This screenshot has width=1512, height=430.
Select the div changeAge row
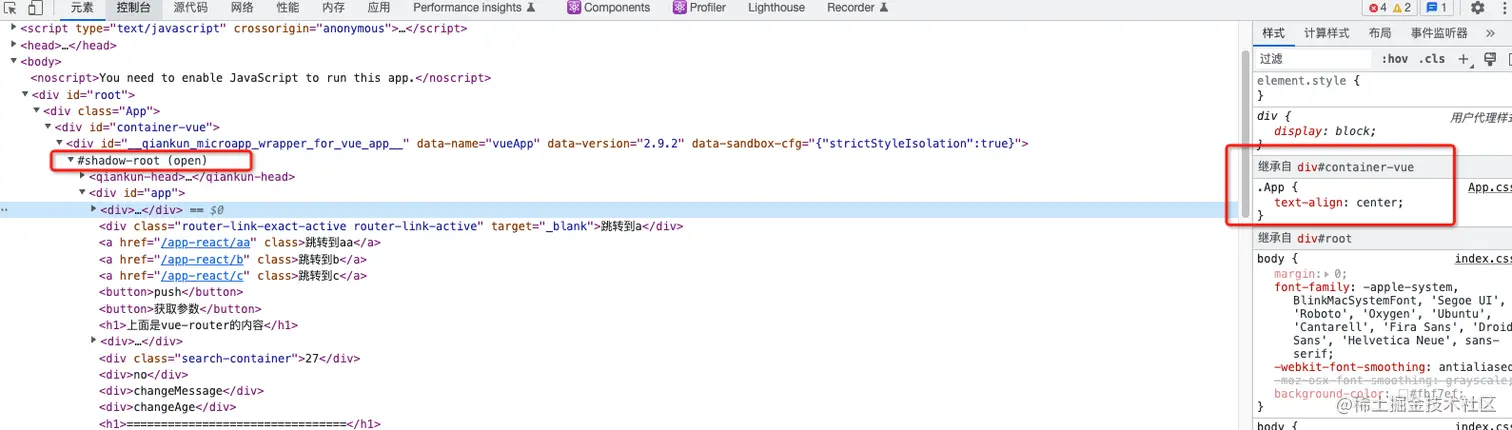click(x=167, y=407)
